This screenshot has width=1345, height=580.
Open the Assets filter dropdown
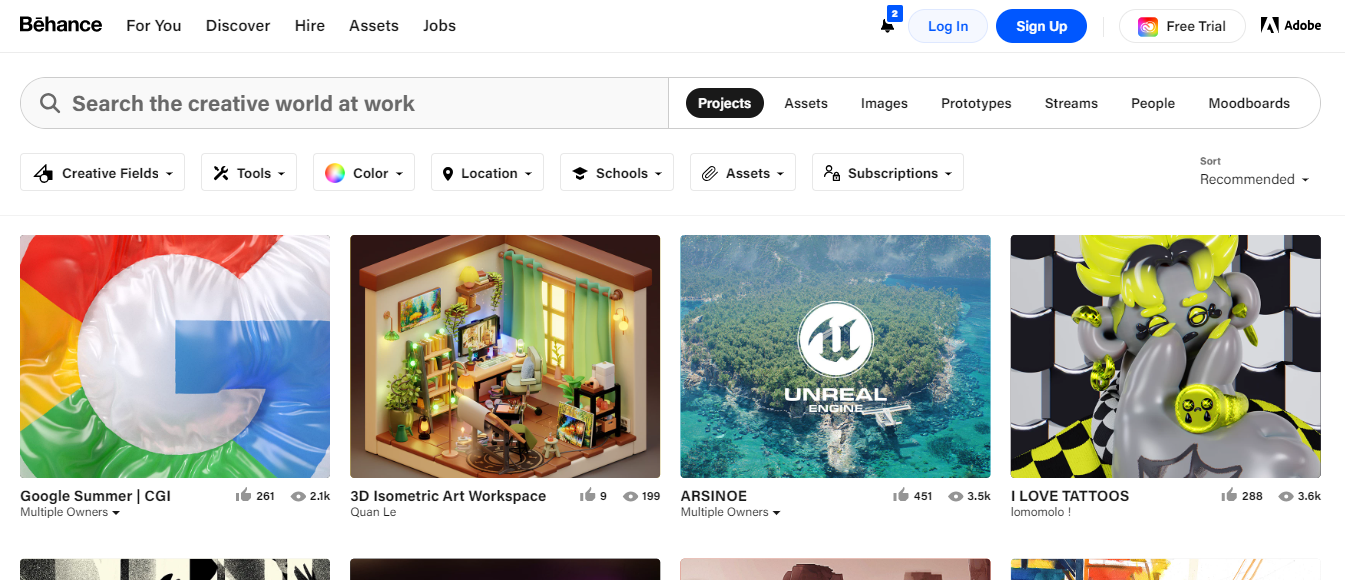pyautogui.click(x=743, y=173)
